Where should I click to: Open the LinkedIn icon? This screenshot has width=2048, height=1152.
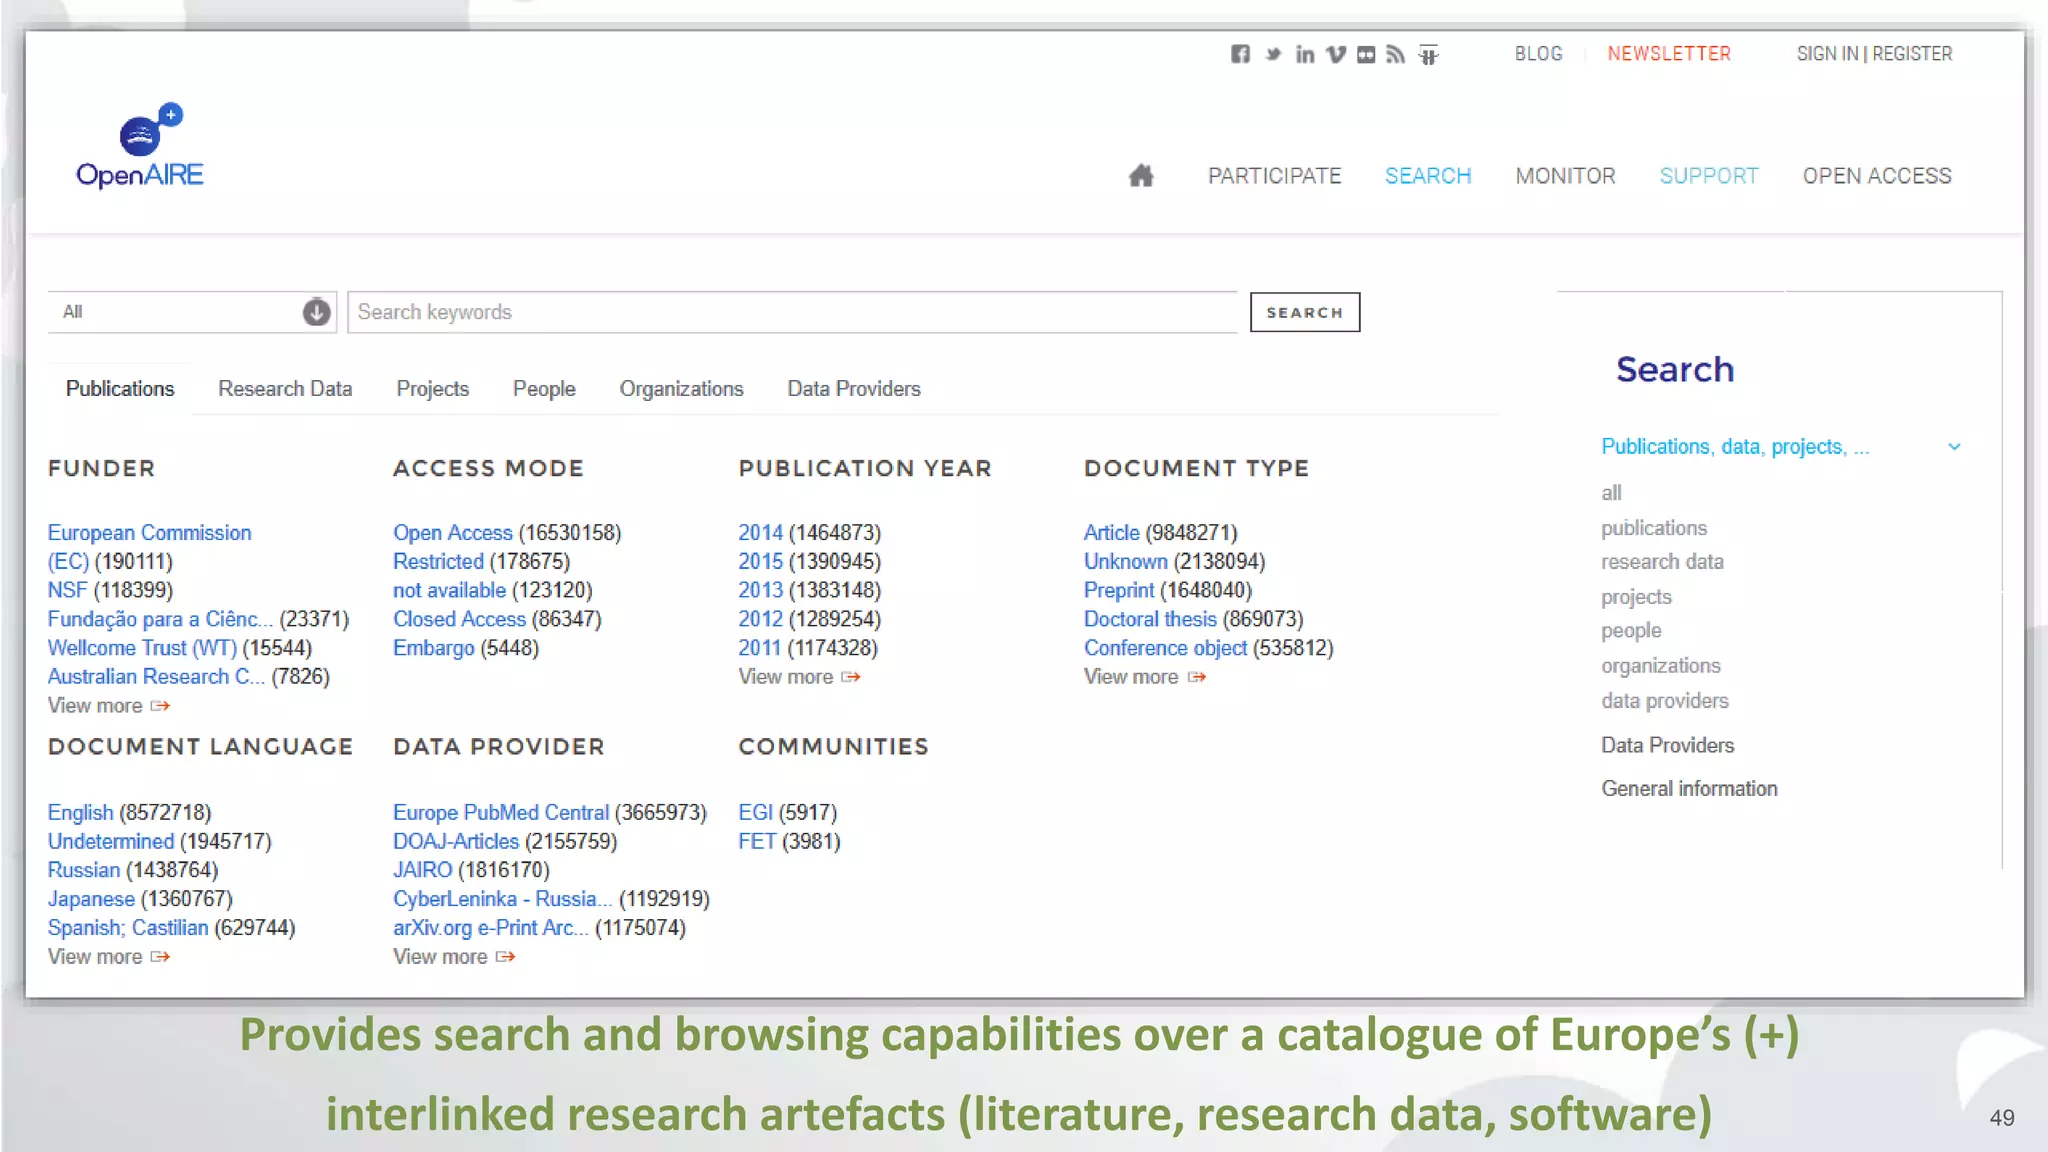tap(1305, 54)
